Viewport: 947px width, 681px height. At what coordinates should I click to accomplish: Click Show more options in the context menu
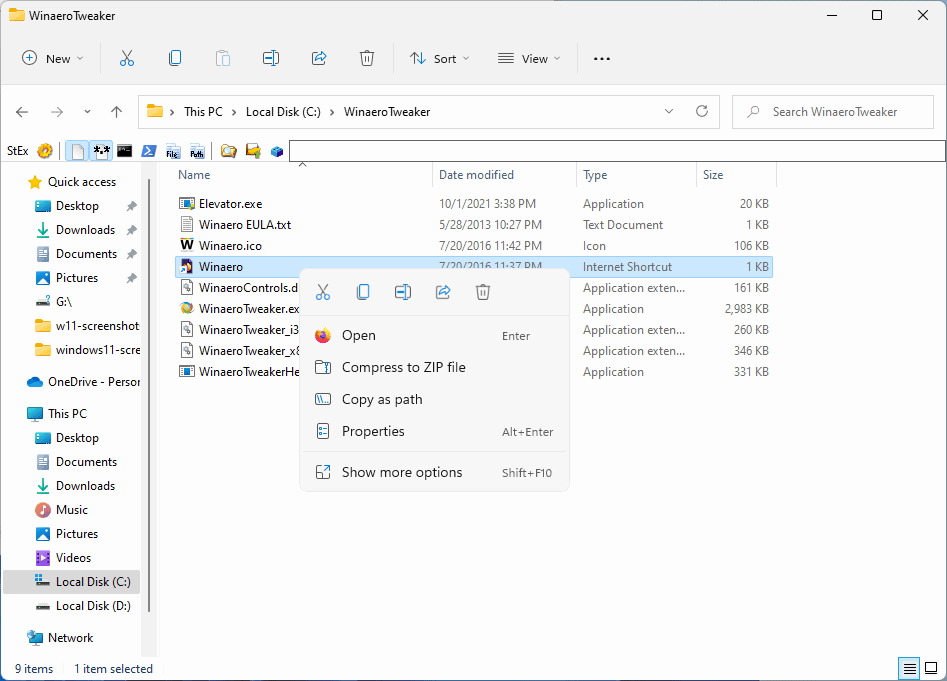pos(403,471)
